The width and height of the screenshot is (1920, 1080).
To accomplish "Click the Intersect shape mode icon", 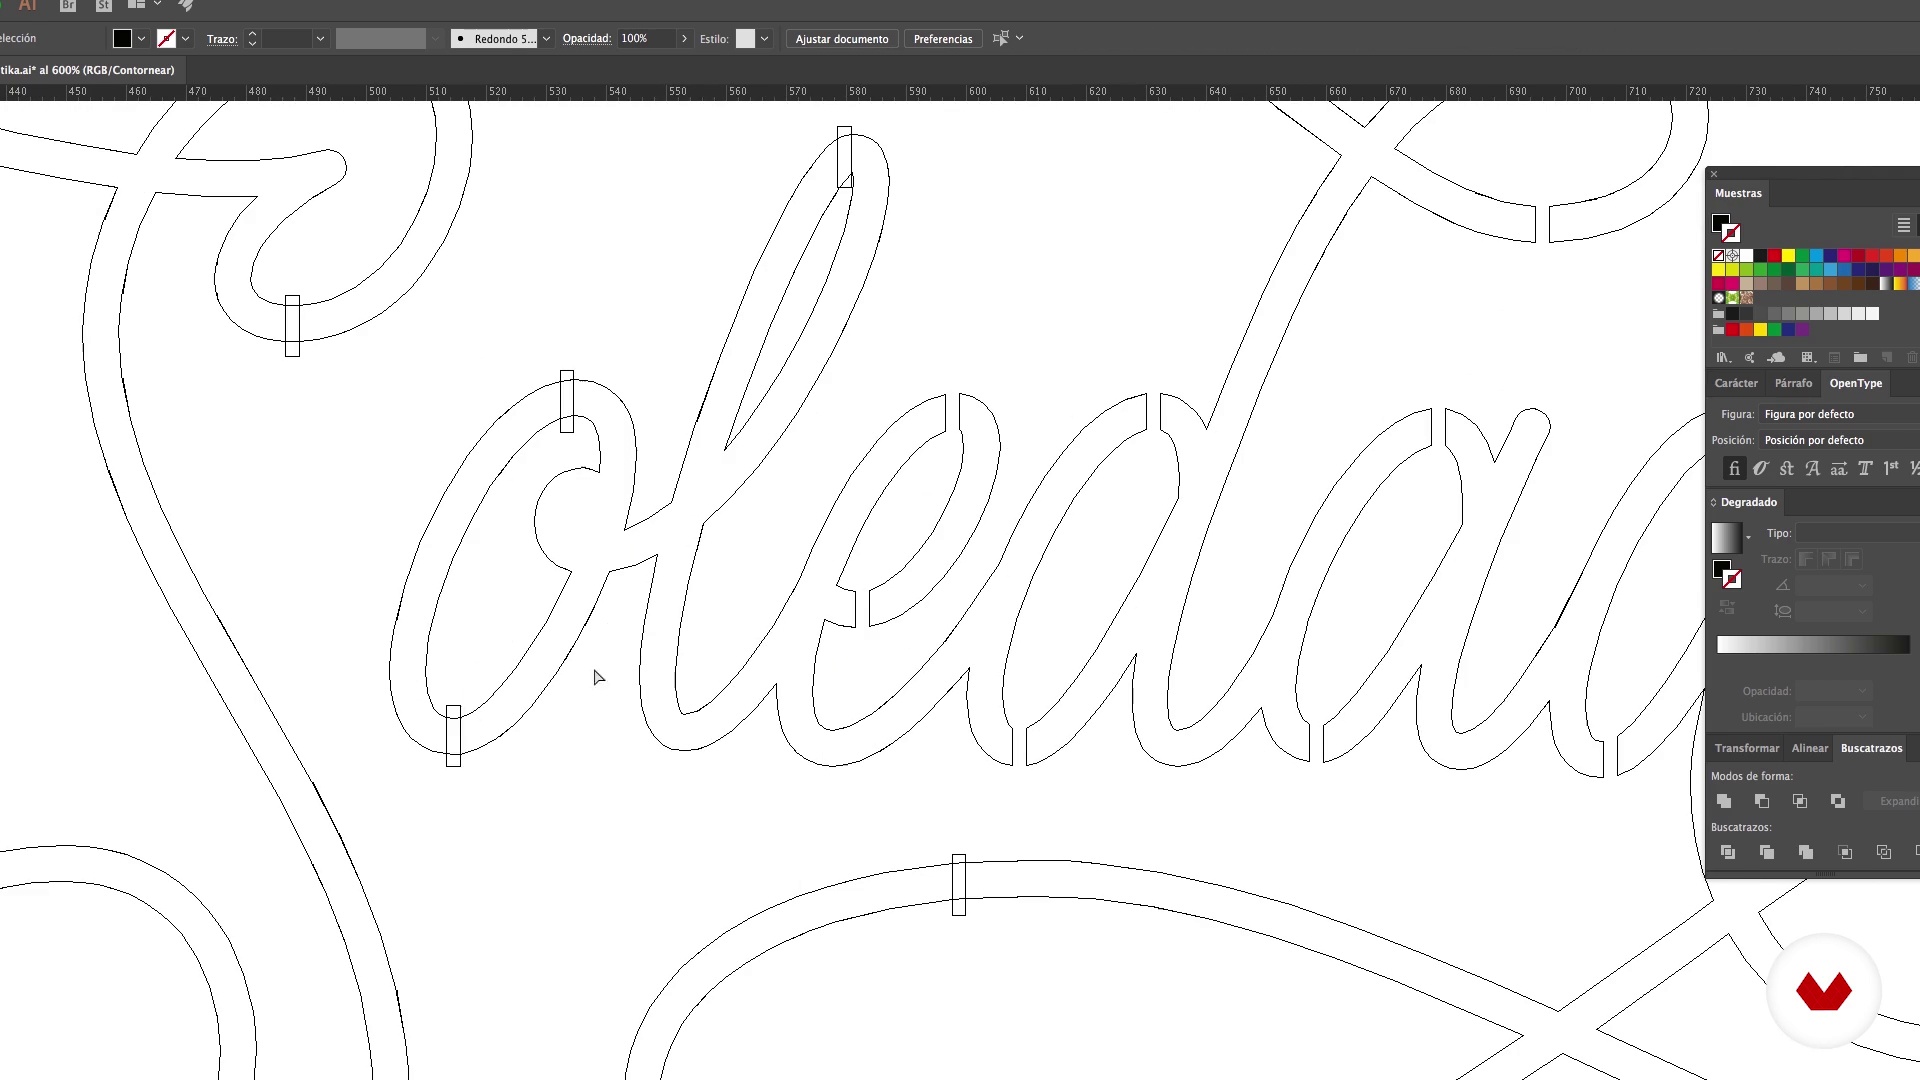I will click(x=1800, y=801).
